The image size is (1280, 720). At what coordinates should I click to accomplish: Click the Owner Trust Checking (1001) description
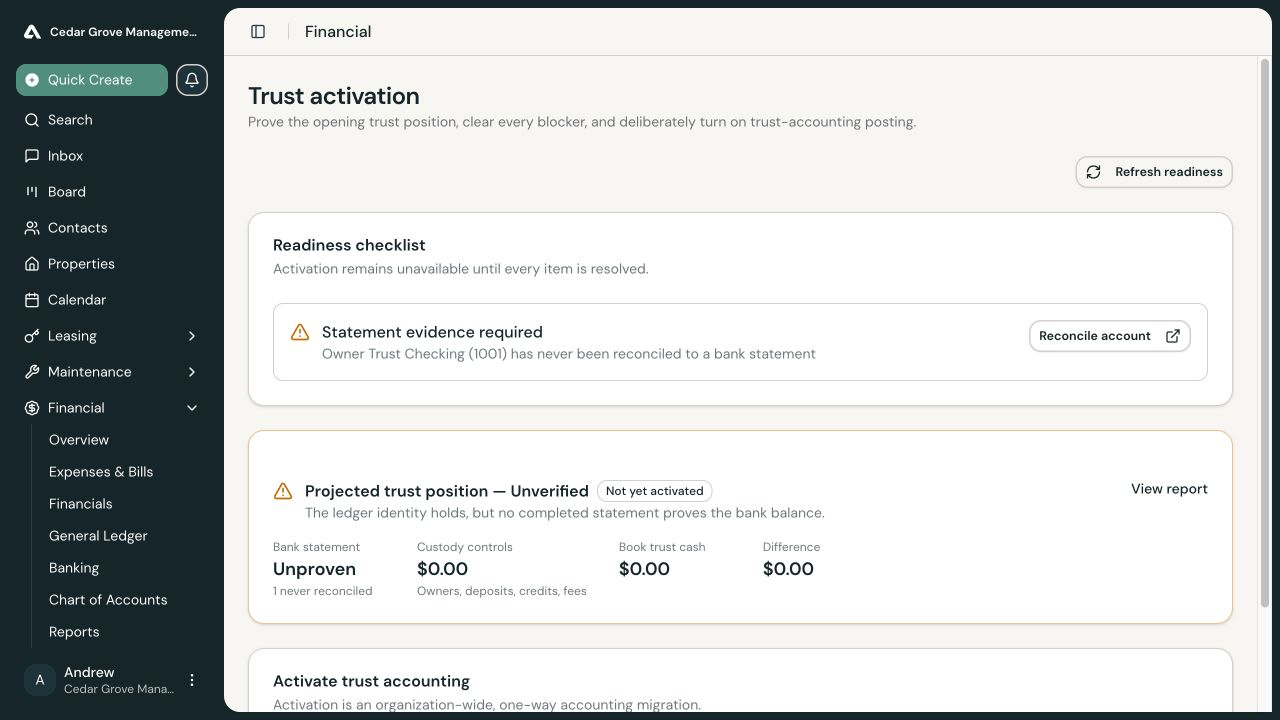[x=569, y=354]
